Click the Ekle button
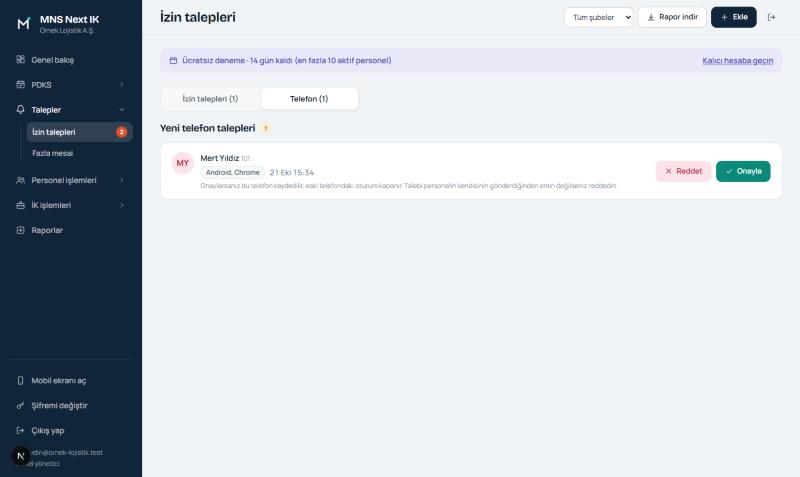This screenshot has height=477, width=800. pos(734,17)
